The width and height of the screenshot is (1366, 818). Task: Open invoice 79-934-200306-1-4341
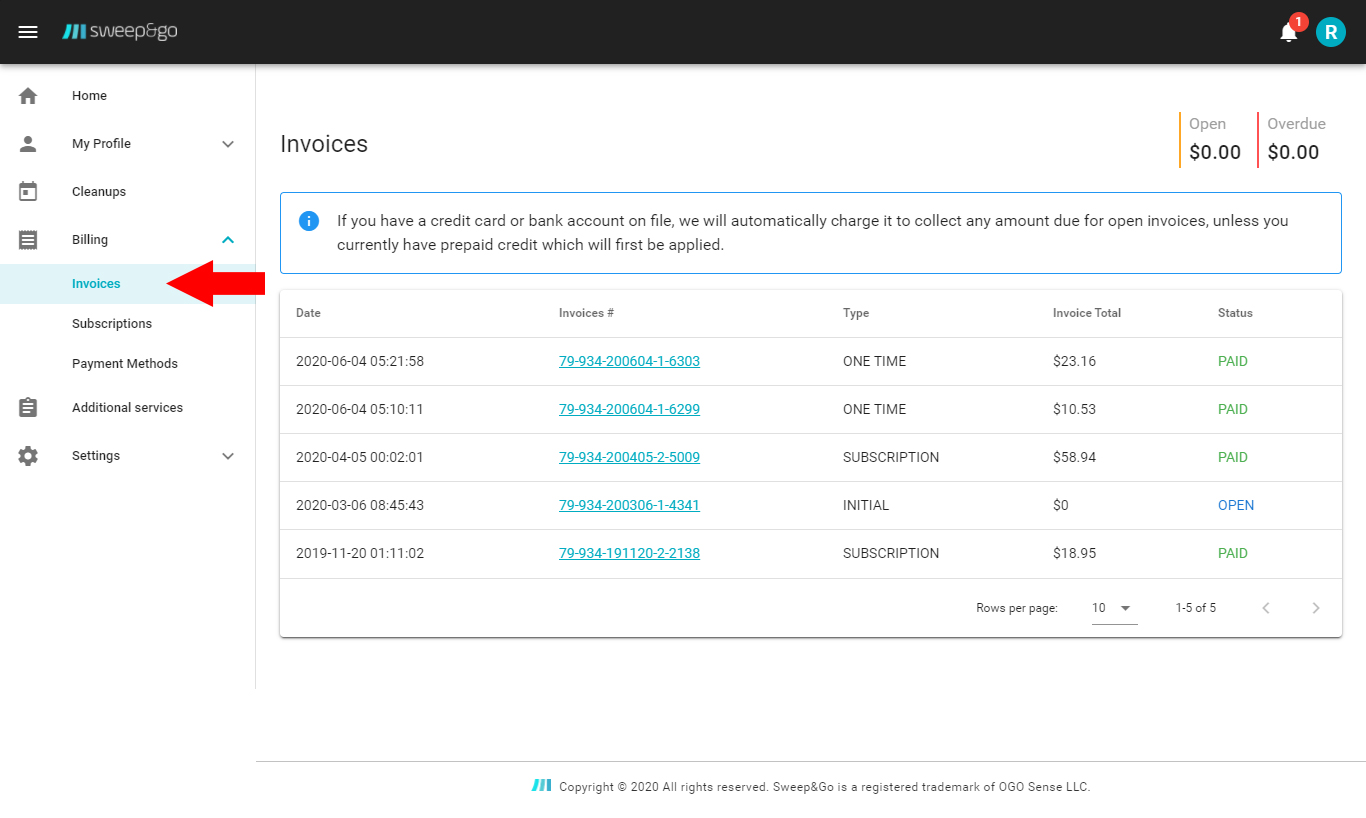pos(629,505)
